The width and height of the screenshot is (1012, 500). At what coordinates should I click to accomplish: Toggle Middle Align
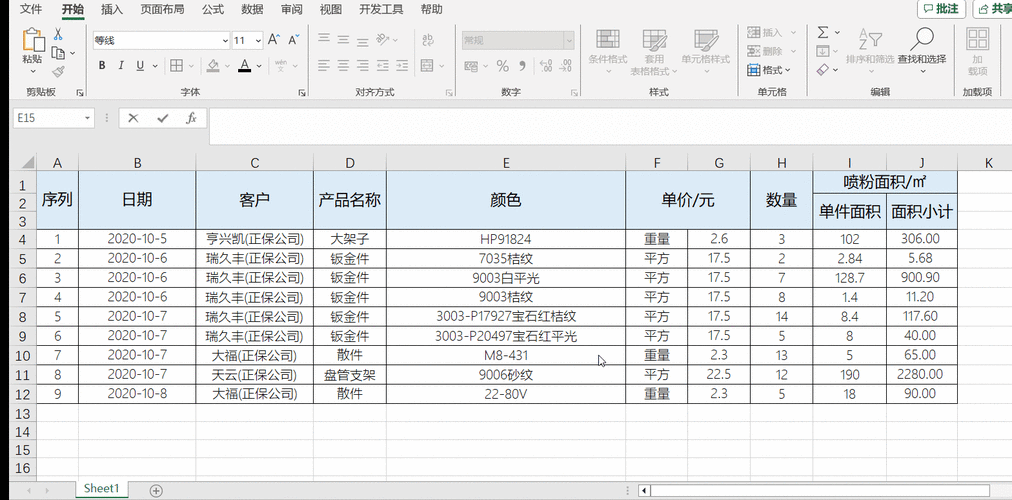[343, 39]
